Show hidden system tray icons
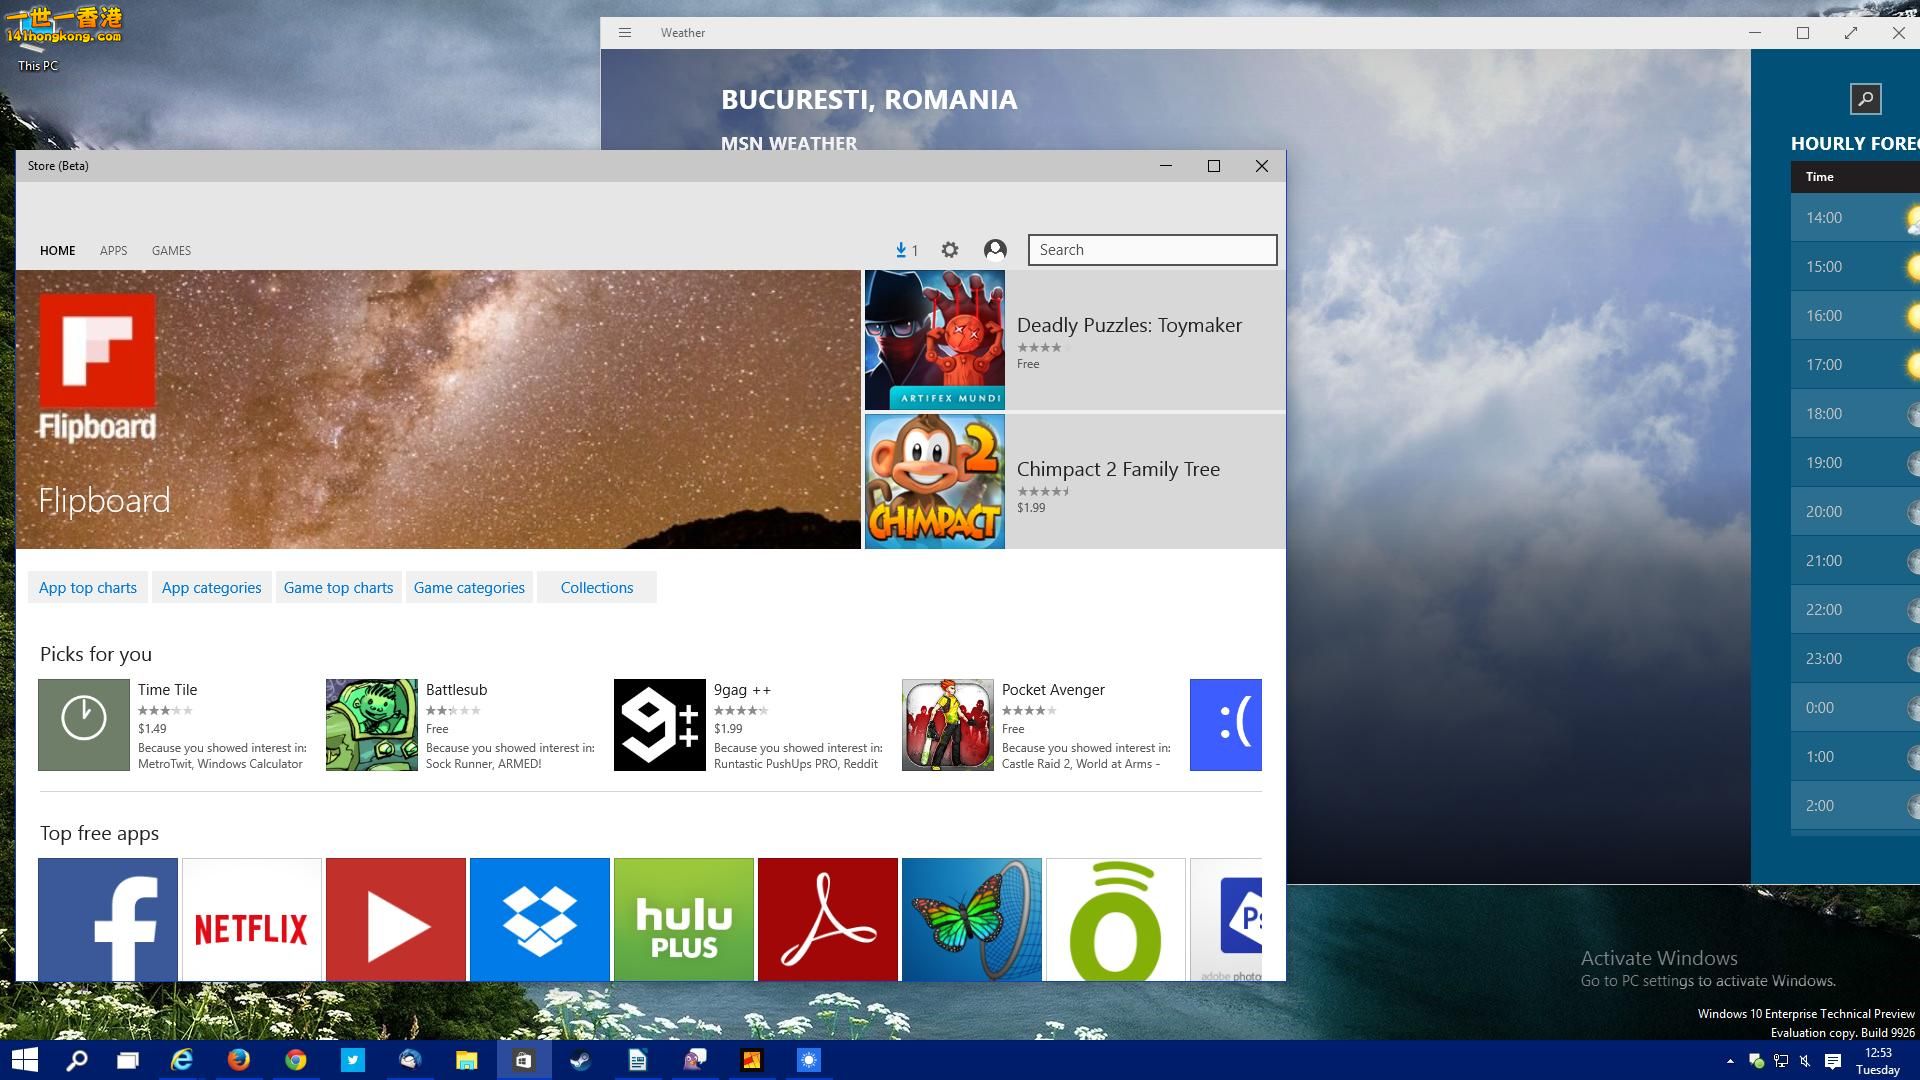 pos(1730,1061)
